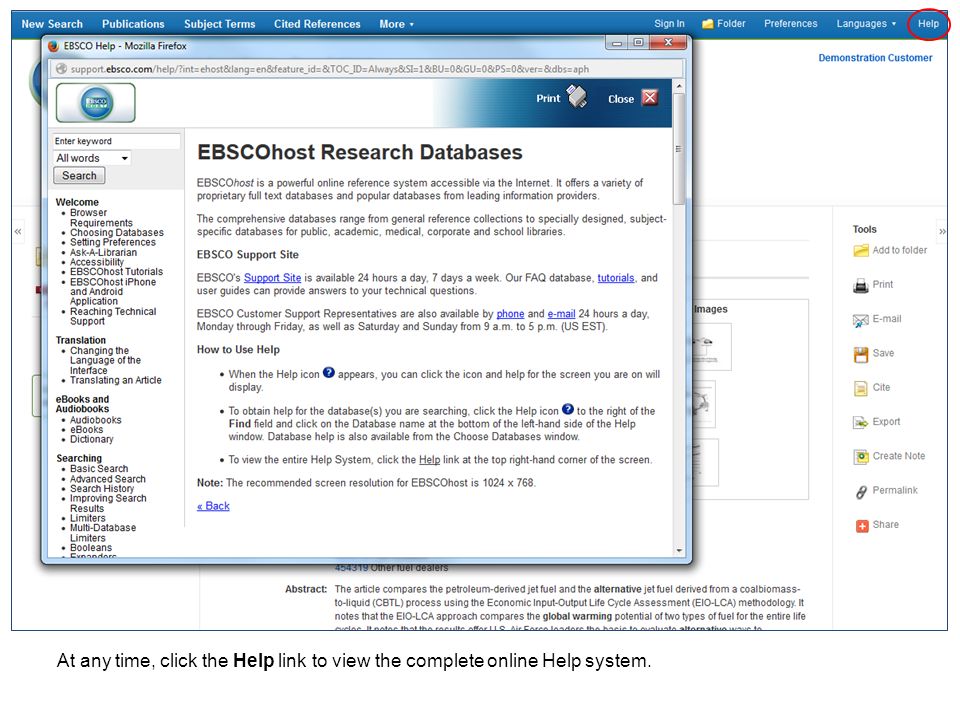Open Translating an Article topic

click(x=116, y=380)
